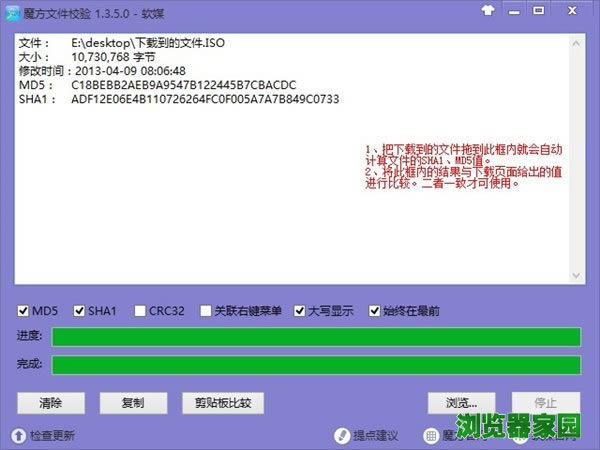Image resolution: width=600 pixels, height=450 pixels.
Task: Maximize the file checker window
Action: (539, 11)
